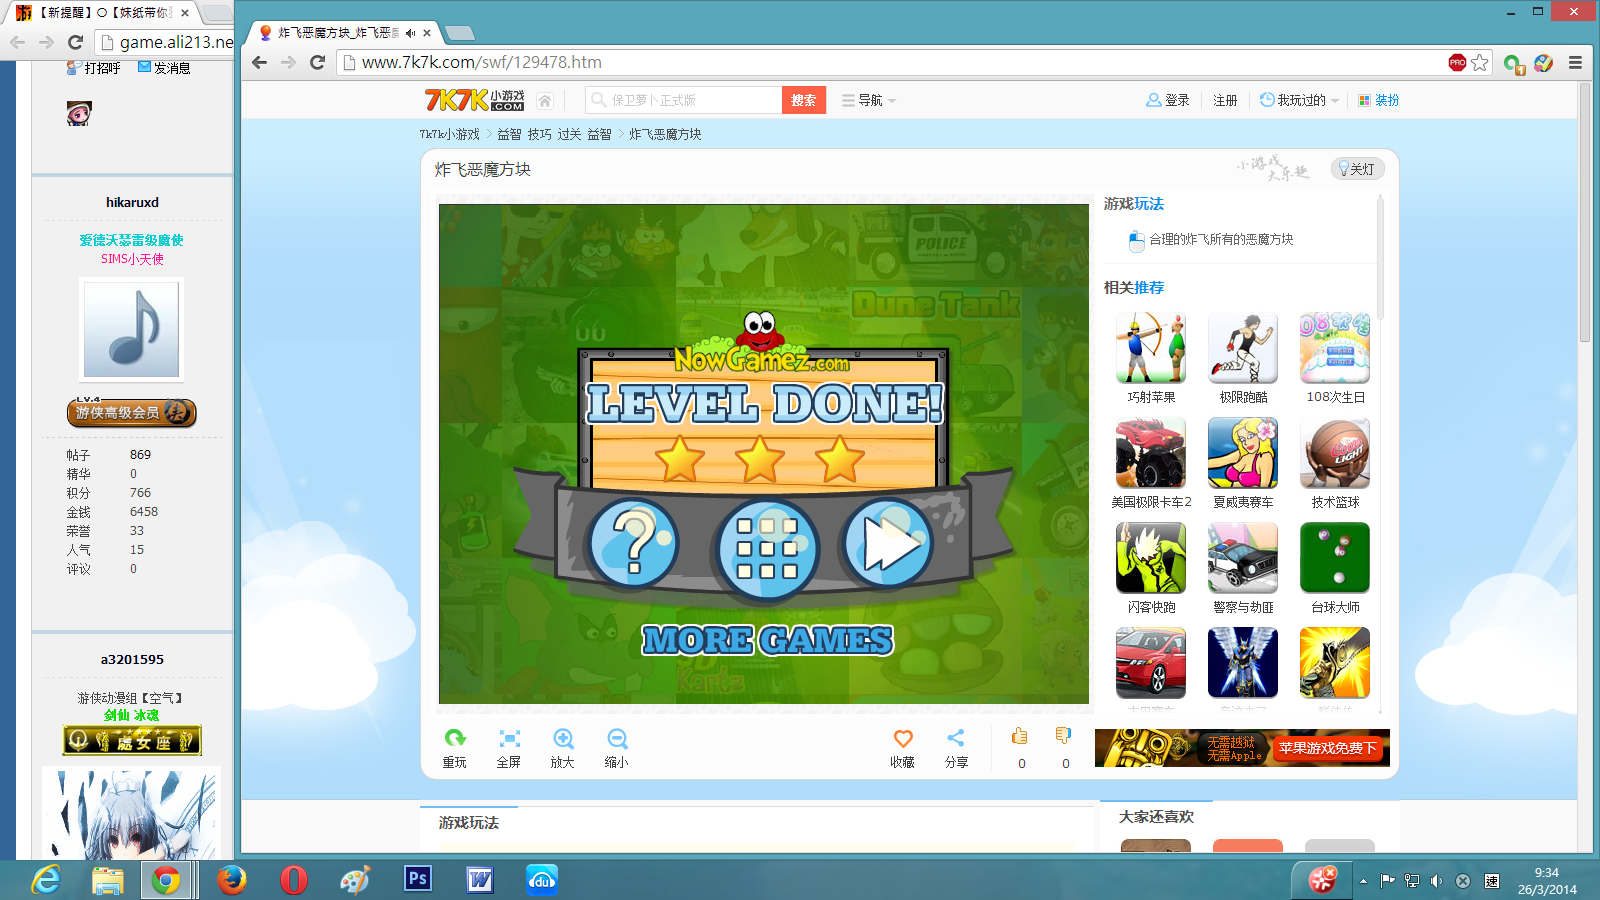Click the page vertical scrollbar
Viewport: 1600px width, 900px height.
click(1585, 212)
